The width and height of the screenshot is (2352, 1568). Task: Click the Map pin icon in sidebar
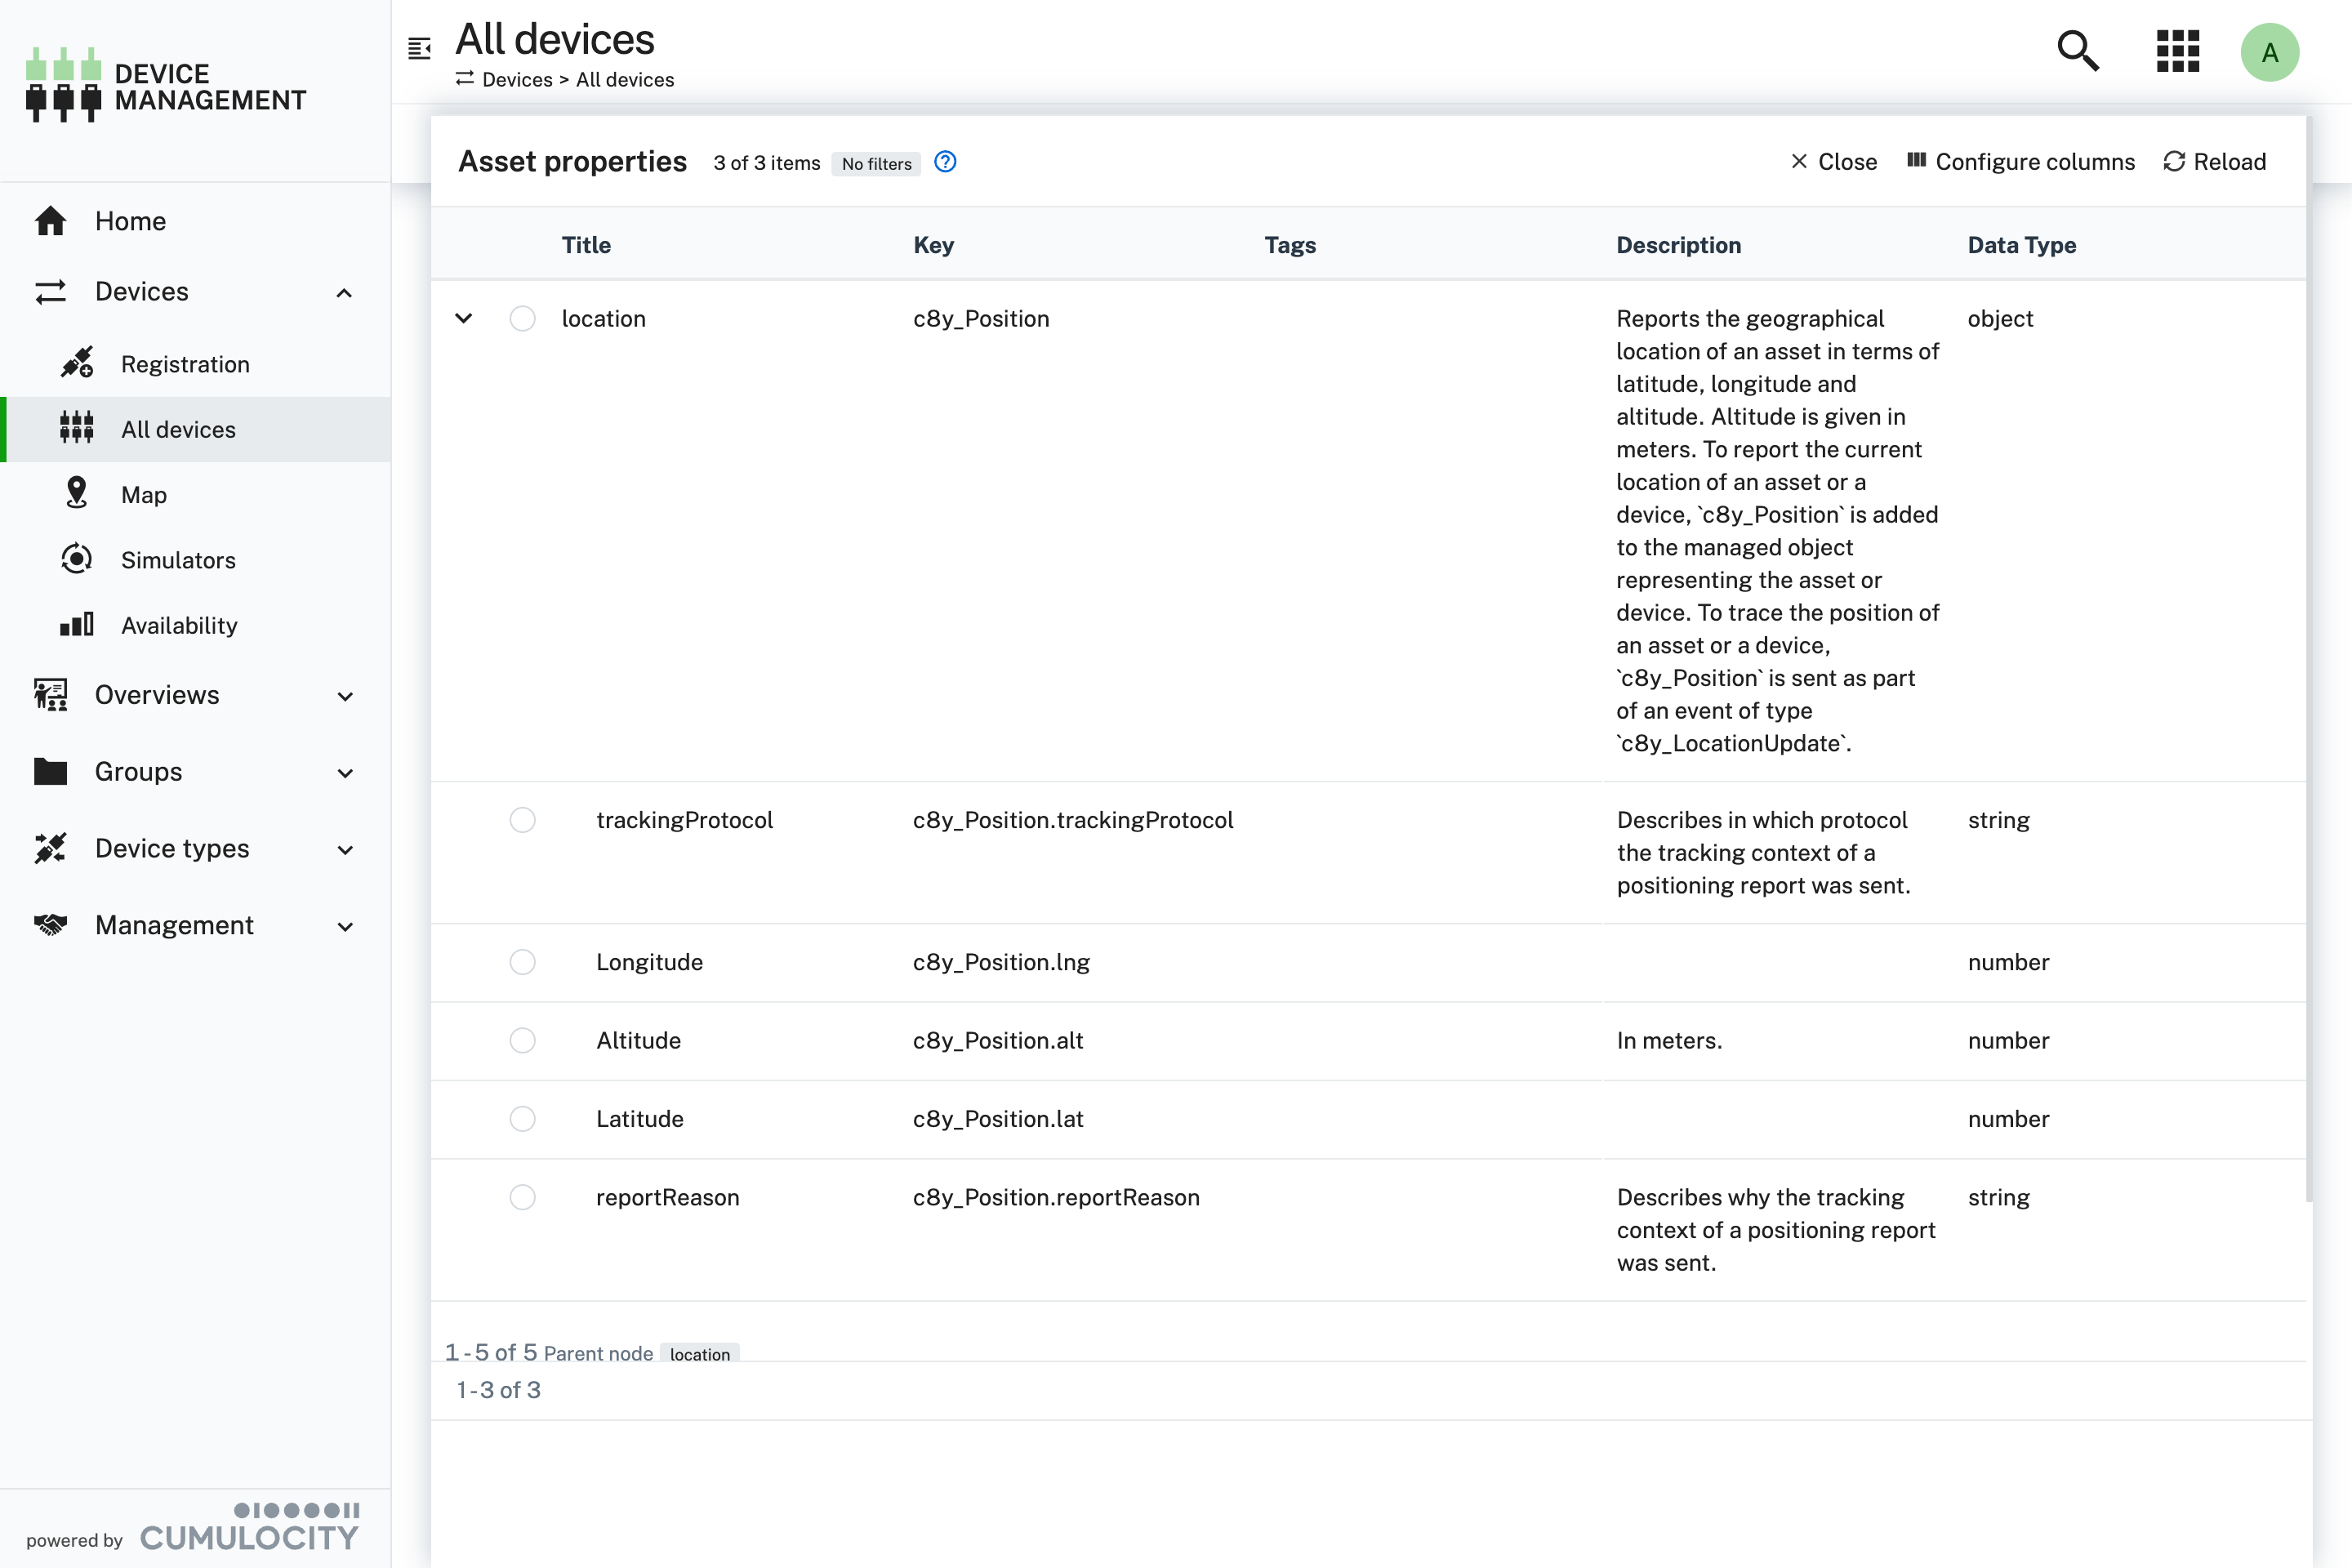click(x=76, y=494)
